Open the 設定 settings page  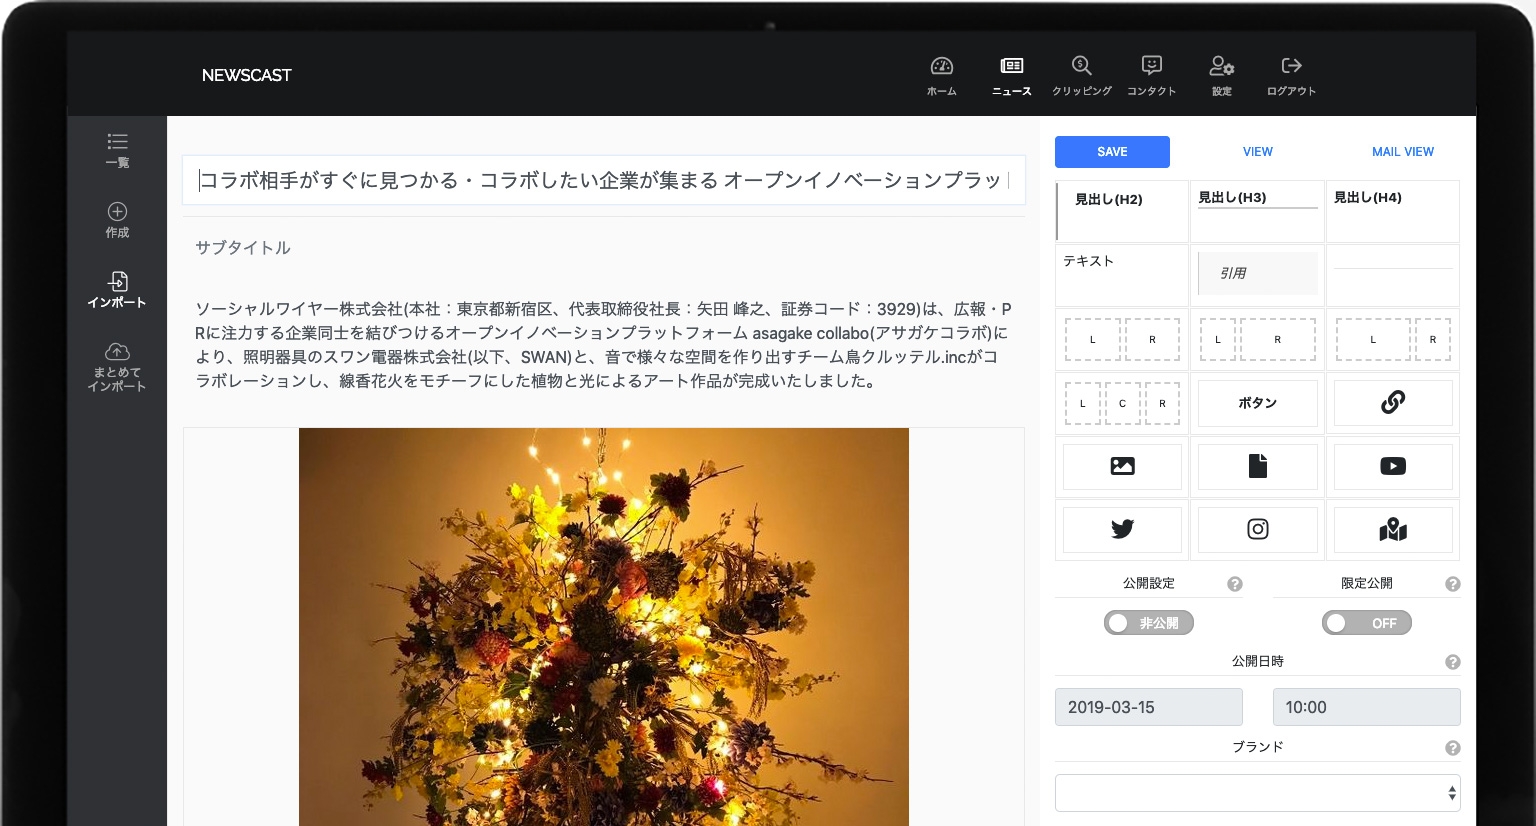click(1221, 75)
